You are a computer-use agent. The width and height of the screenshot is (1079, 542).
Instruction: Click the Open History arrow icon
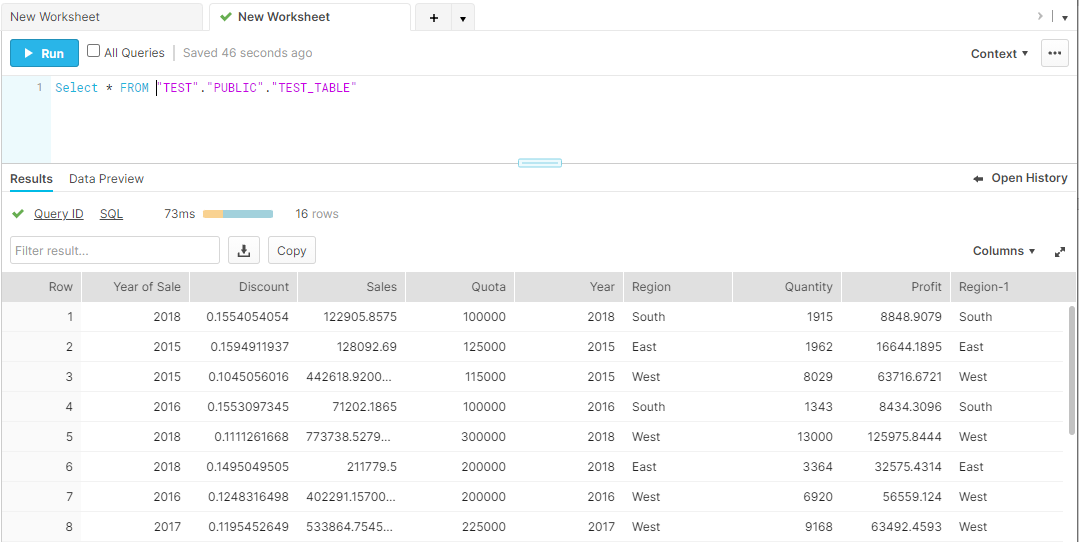tap(979, 179)
